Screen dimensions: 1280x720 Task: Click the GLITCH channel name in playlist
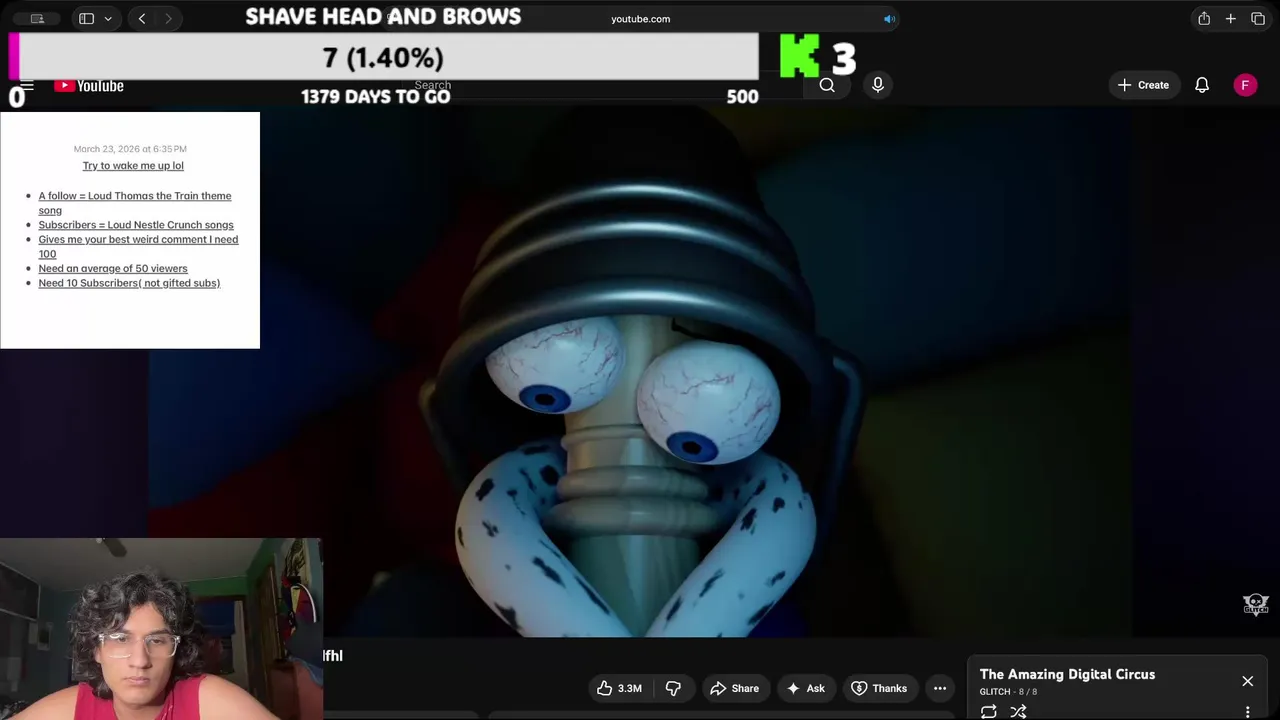[995, 692]
